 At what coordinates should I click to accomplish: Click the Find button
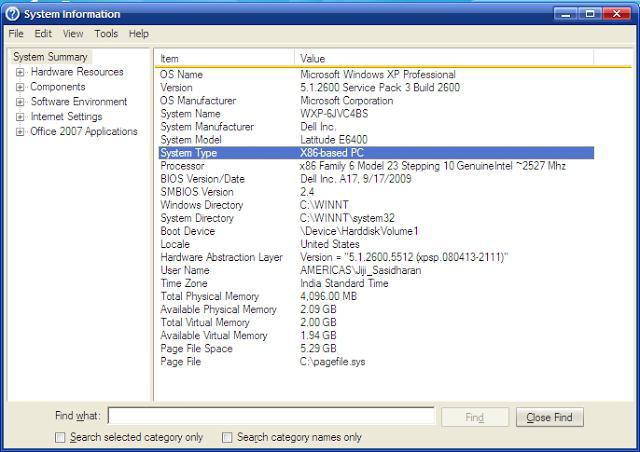[x=475, y=417]
